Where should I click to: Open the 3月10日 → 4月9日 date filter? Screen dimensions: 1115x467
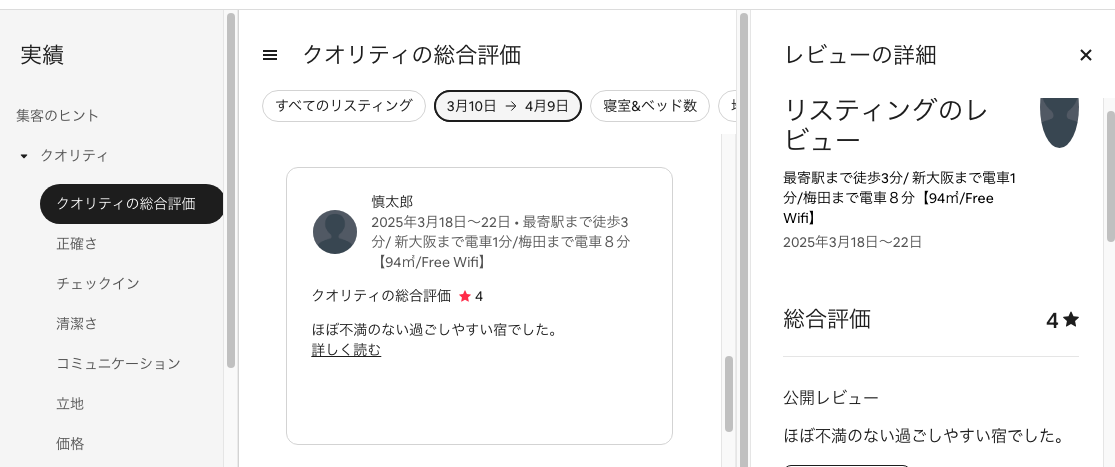pos(508,106)
